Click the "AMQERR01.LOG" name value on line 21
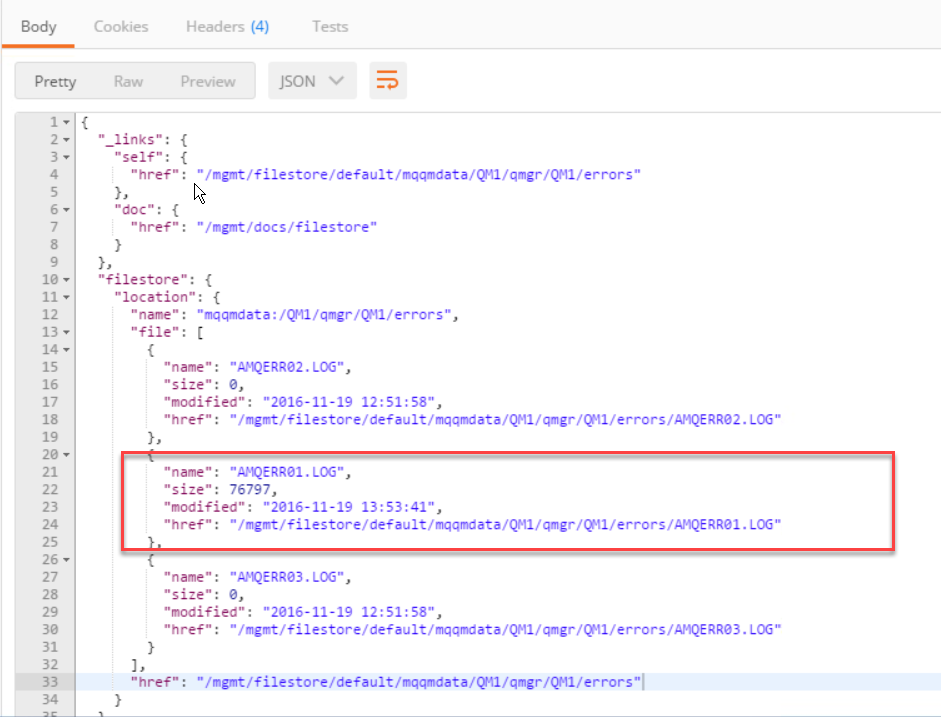The height and width of the screenshot is (717, 941). (x=287, y=472)
